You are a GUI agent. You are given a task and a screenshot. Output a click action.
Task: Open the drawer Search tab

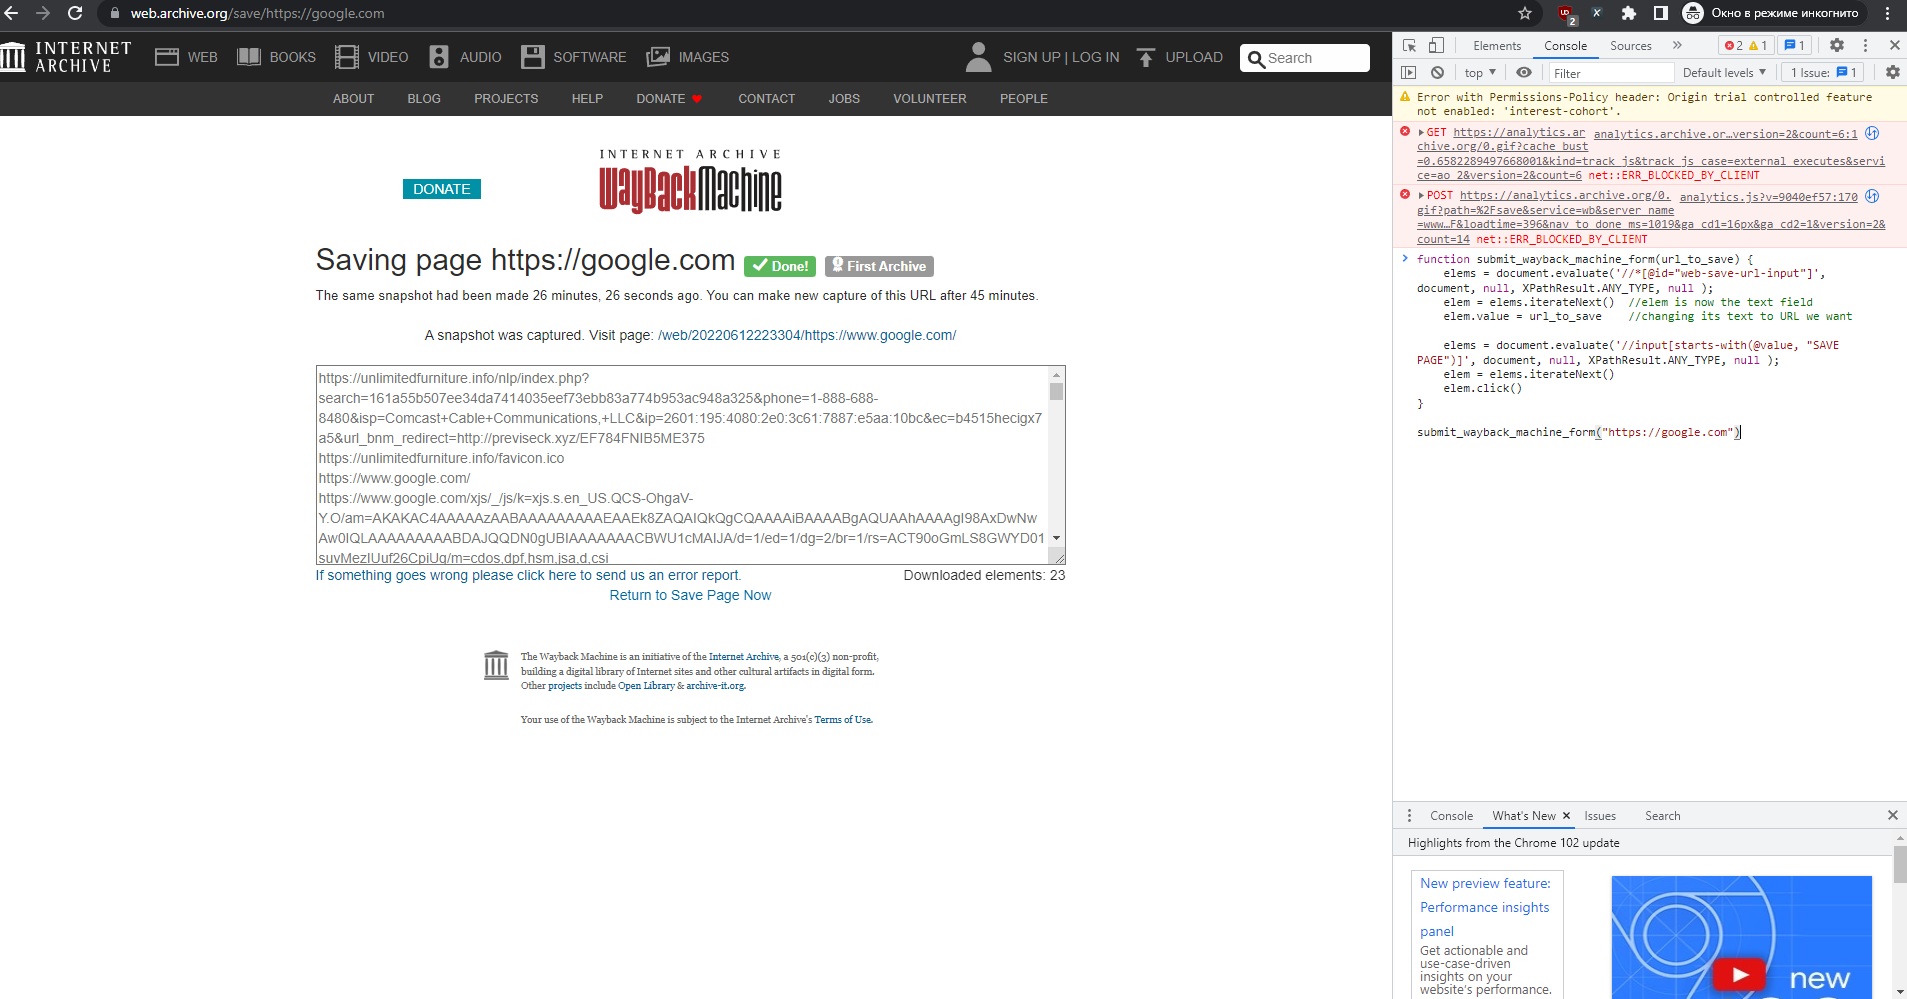coord(1663,816)
